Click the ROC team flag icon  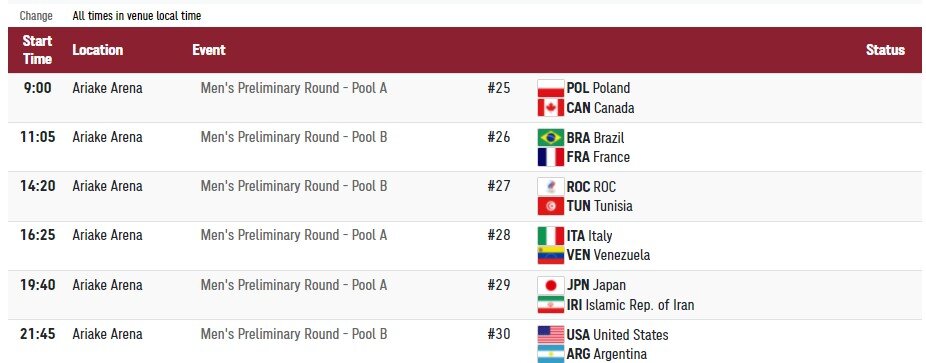[x=550, y=187]
